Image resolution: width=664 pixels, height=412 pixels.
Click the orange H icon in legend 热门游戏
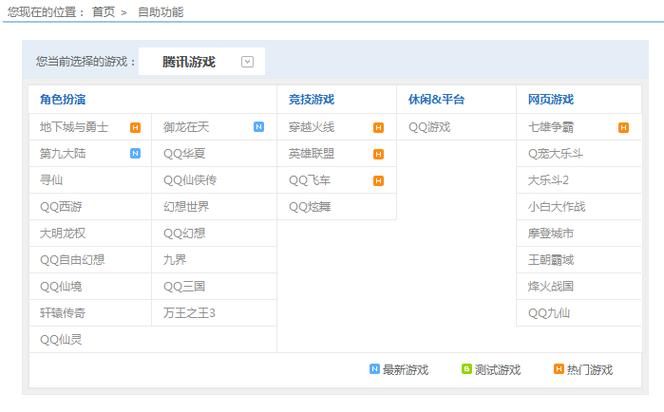coord(559,369)
